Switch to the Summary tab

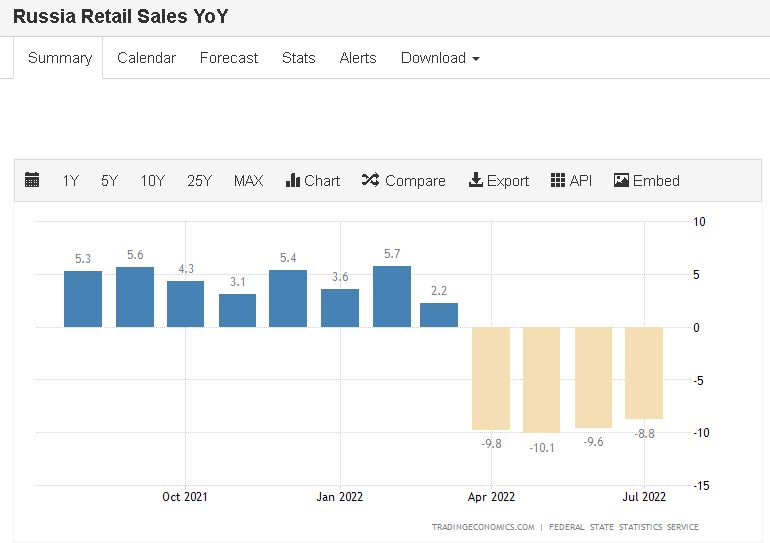point(60,58)
